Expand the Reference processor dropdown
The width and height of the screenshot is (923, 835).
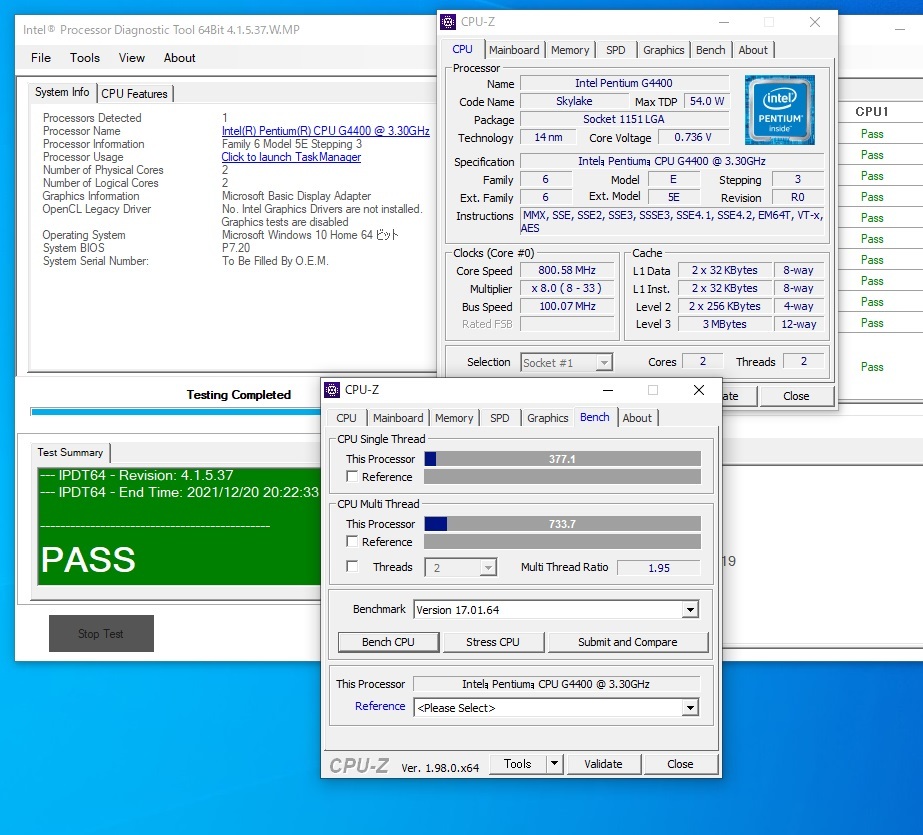coord(689,708)
